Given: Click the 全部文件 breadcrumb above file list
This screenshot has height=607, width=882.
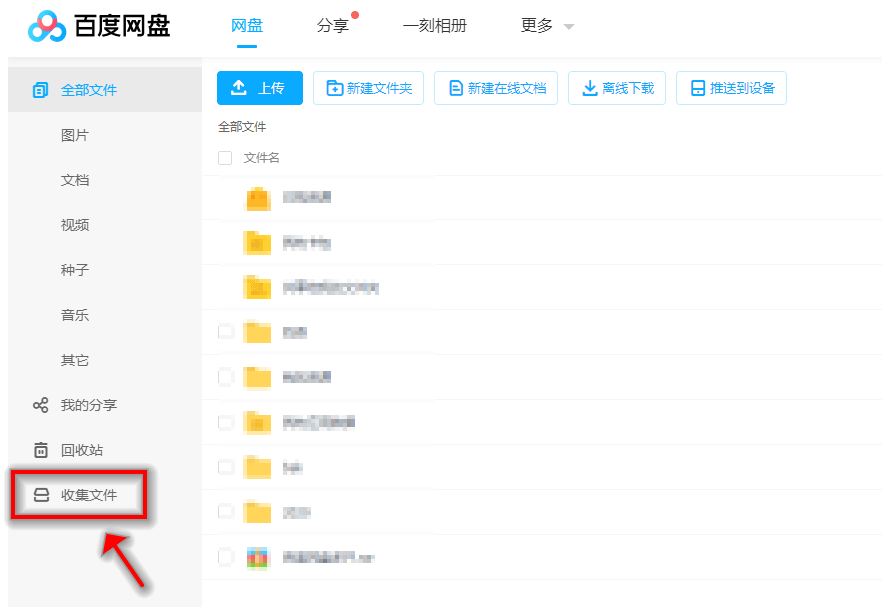Looking at the screenshot, I should (x=242, y=127).
